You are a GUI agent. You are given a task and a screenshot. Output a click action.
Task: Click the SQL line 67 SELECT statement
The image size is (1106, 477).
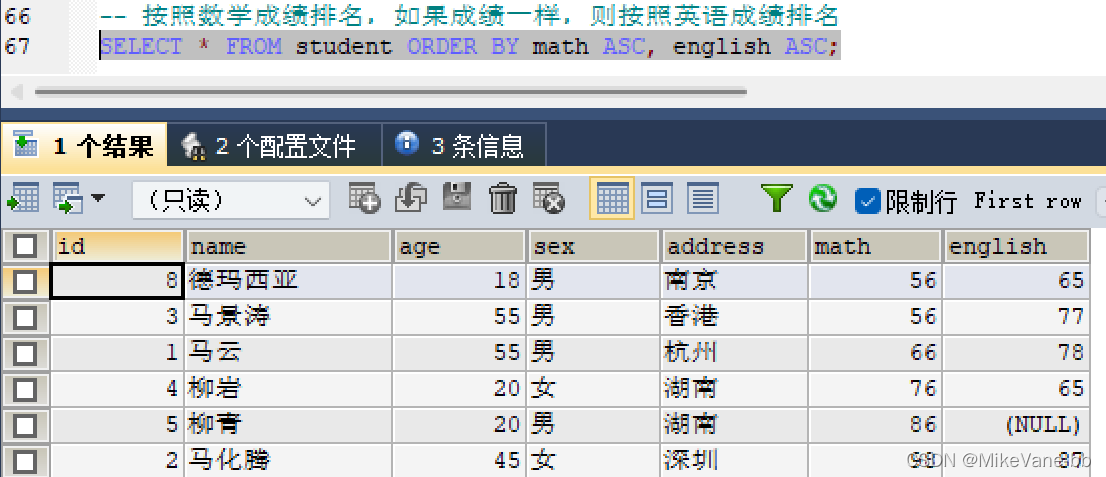click(469, 47)
